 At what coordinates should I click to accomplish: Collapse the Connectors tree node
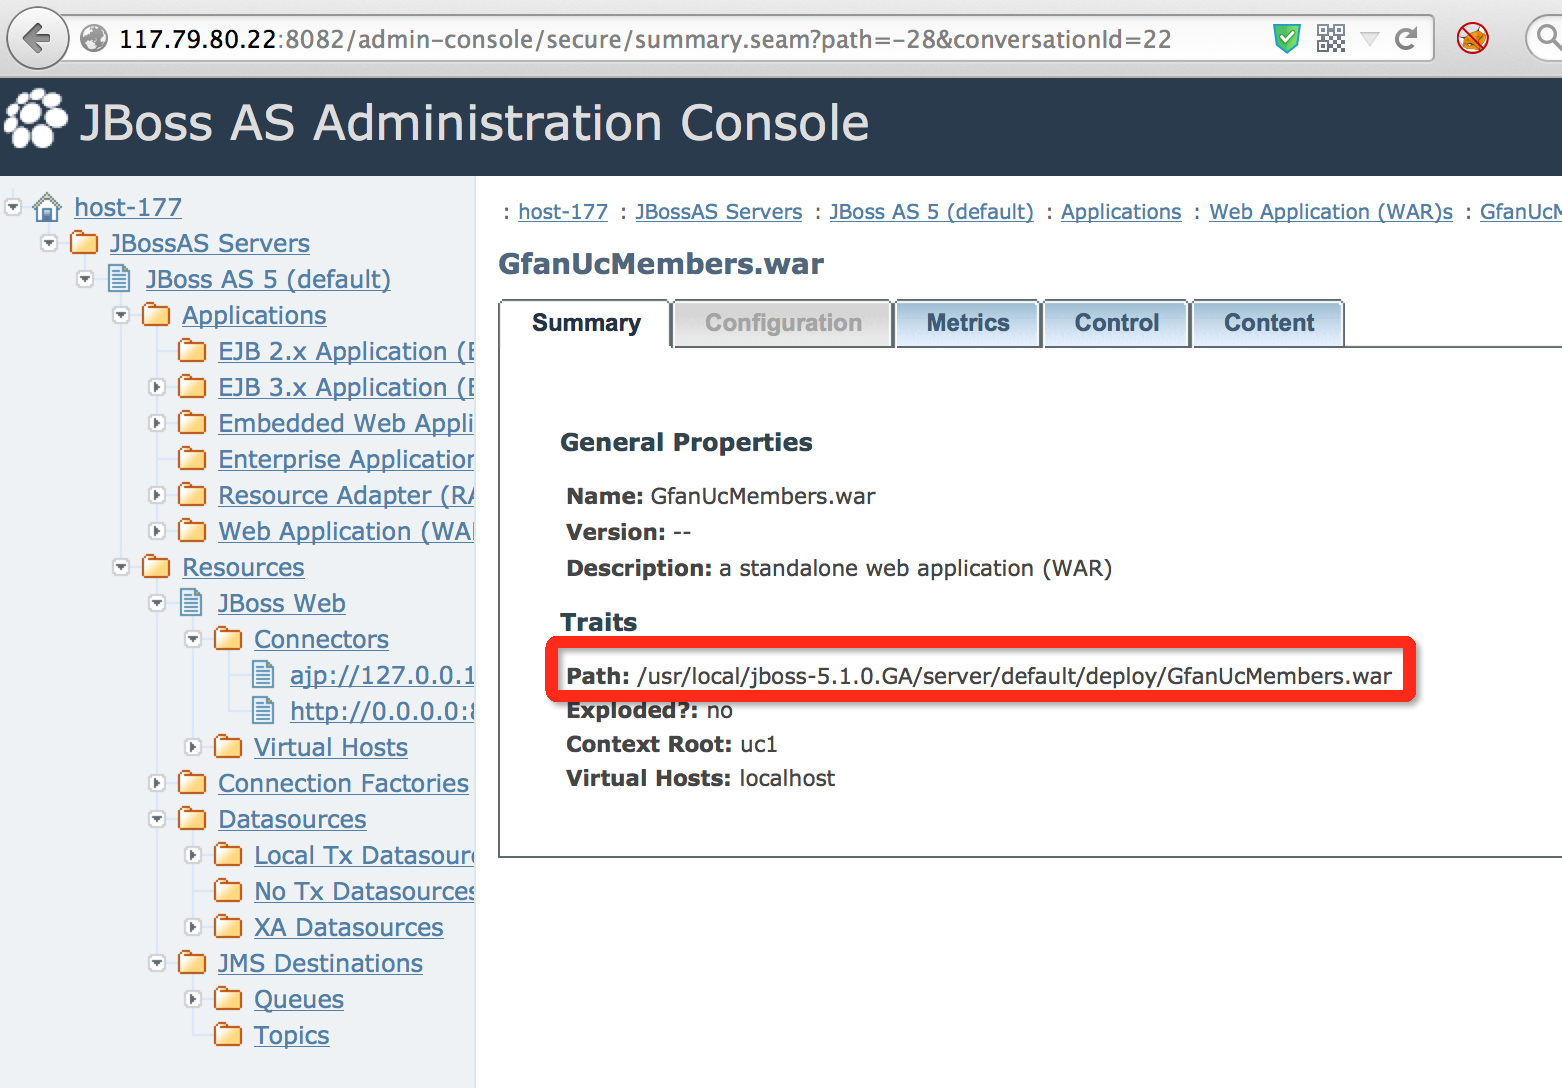(193, 639)
